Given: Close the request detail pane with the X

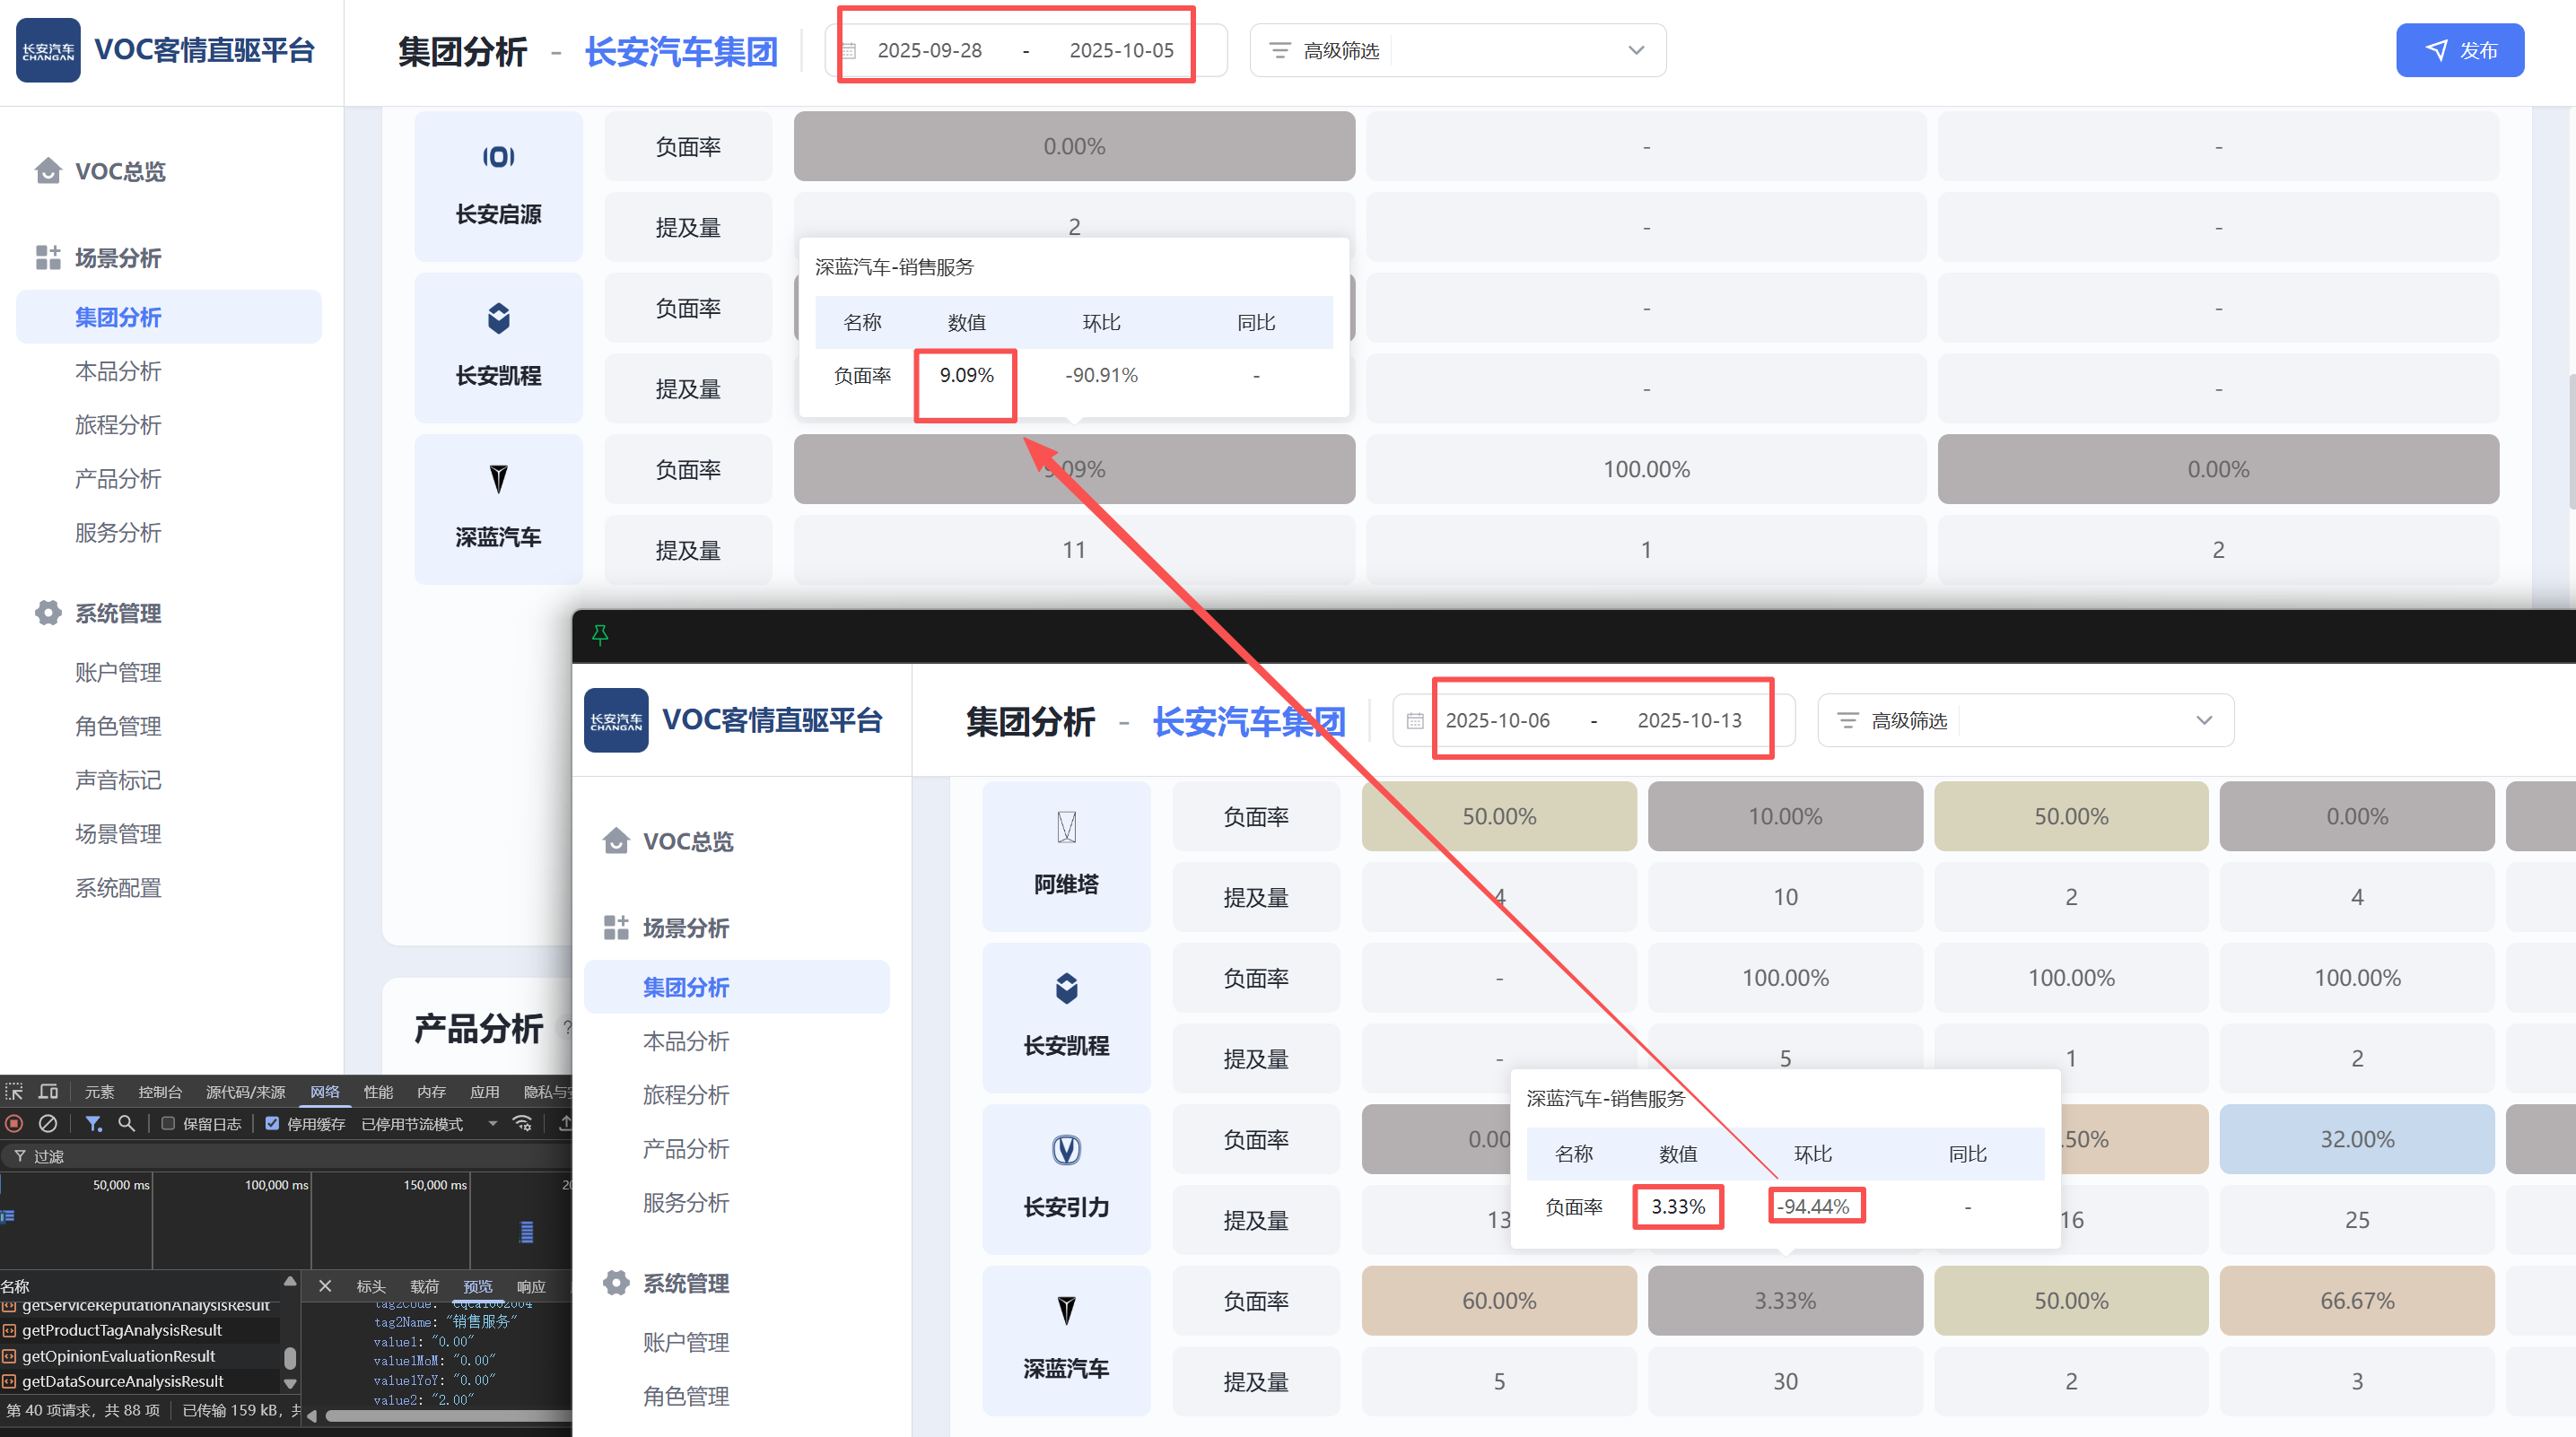Looking at the screenshot, I should click(x=325, y=1286).
